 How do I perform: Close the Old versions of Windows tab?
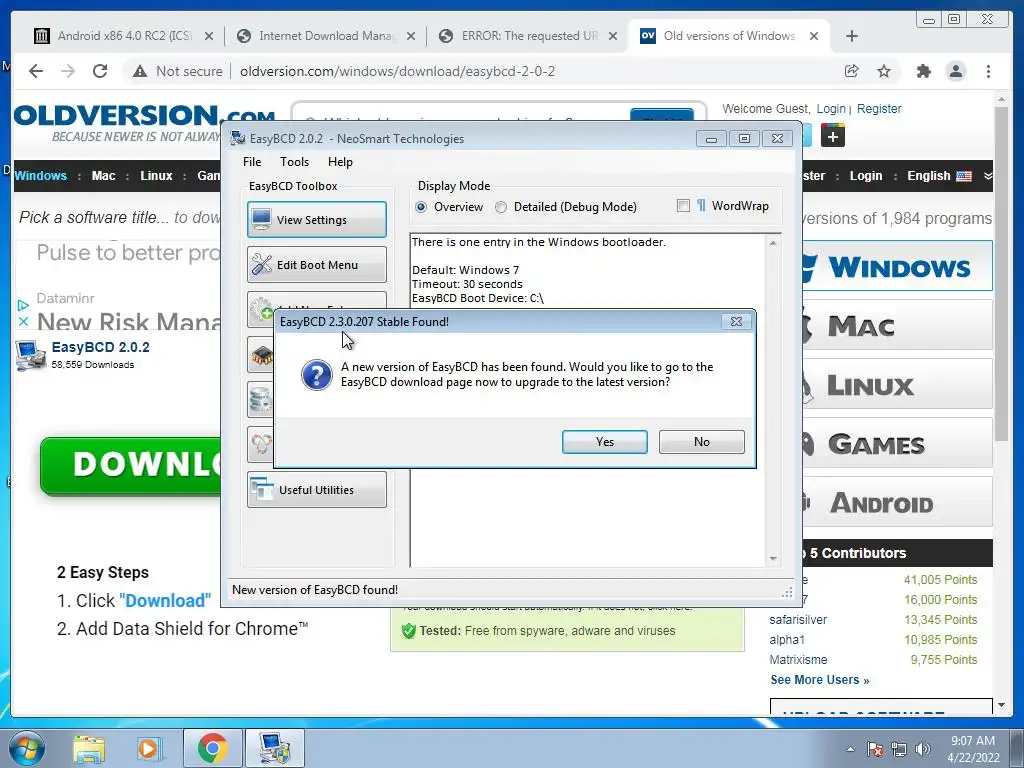[x=814, y=36]
